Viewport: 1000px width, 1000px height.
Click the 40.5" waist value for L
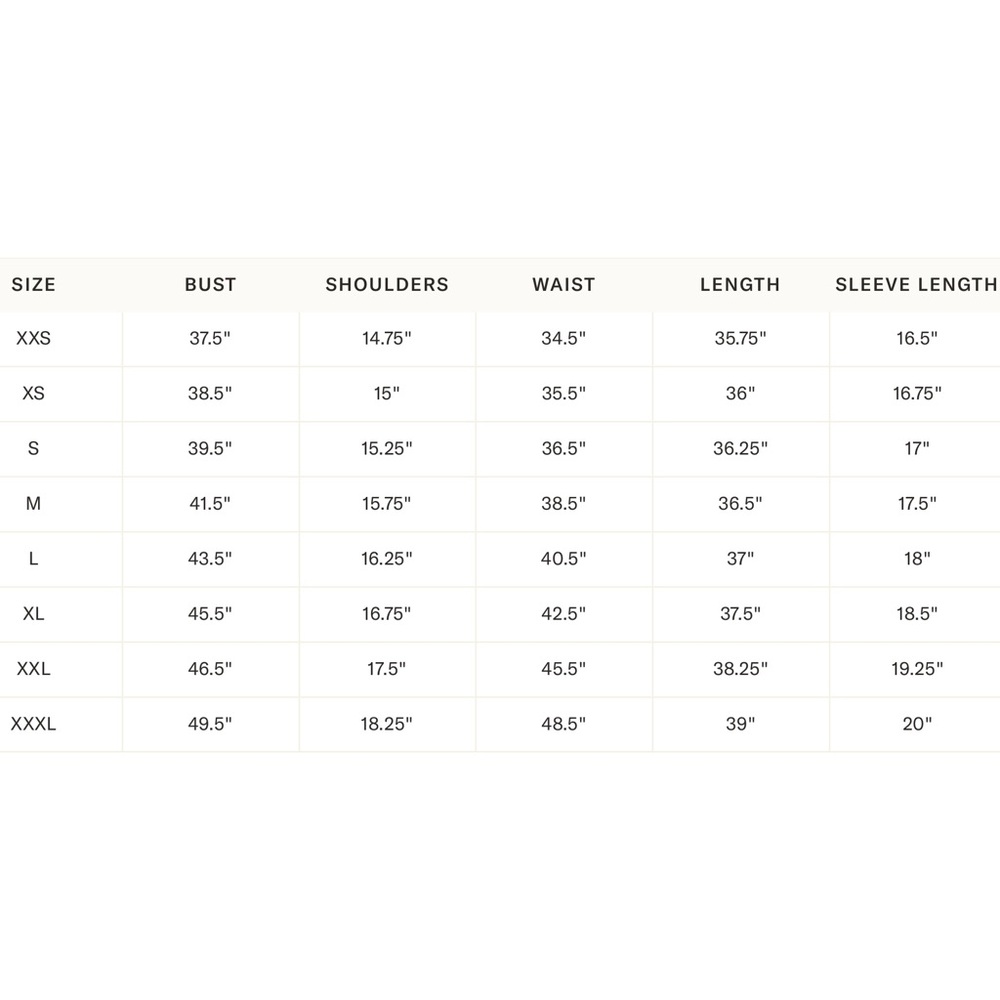point(563,559)
